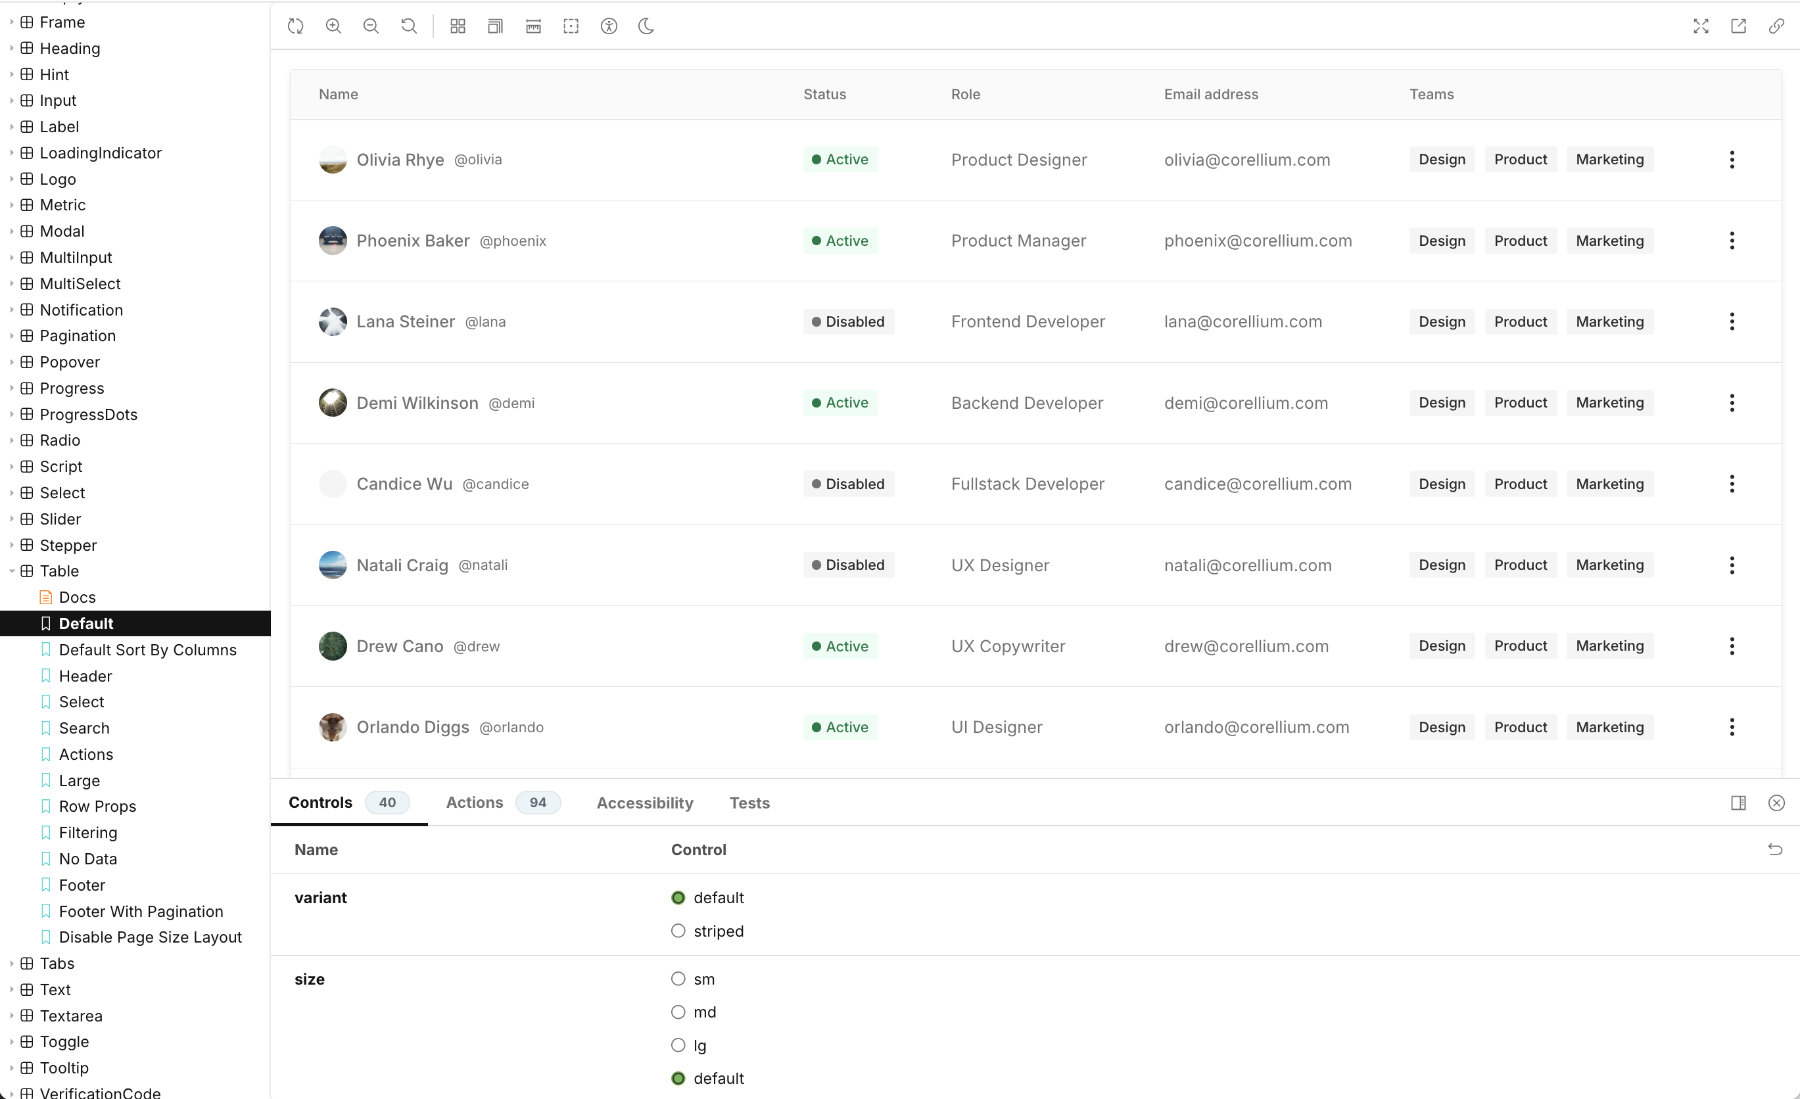Open the Default Sort By Columns story

tap(147, 650)
